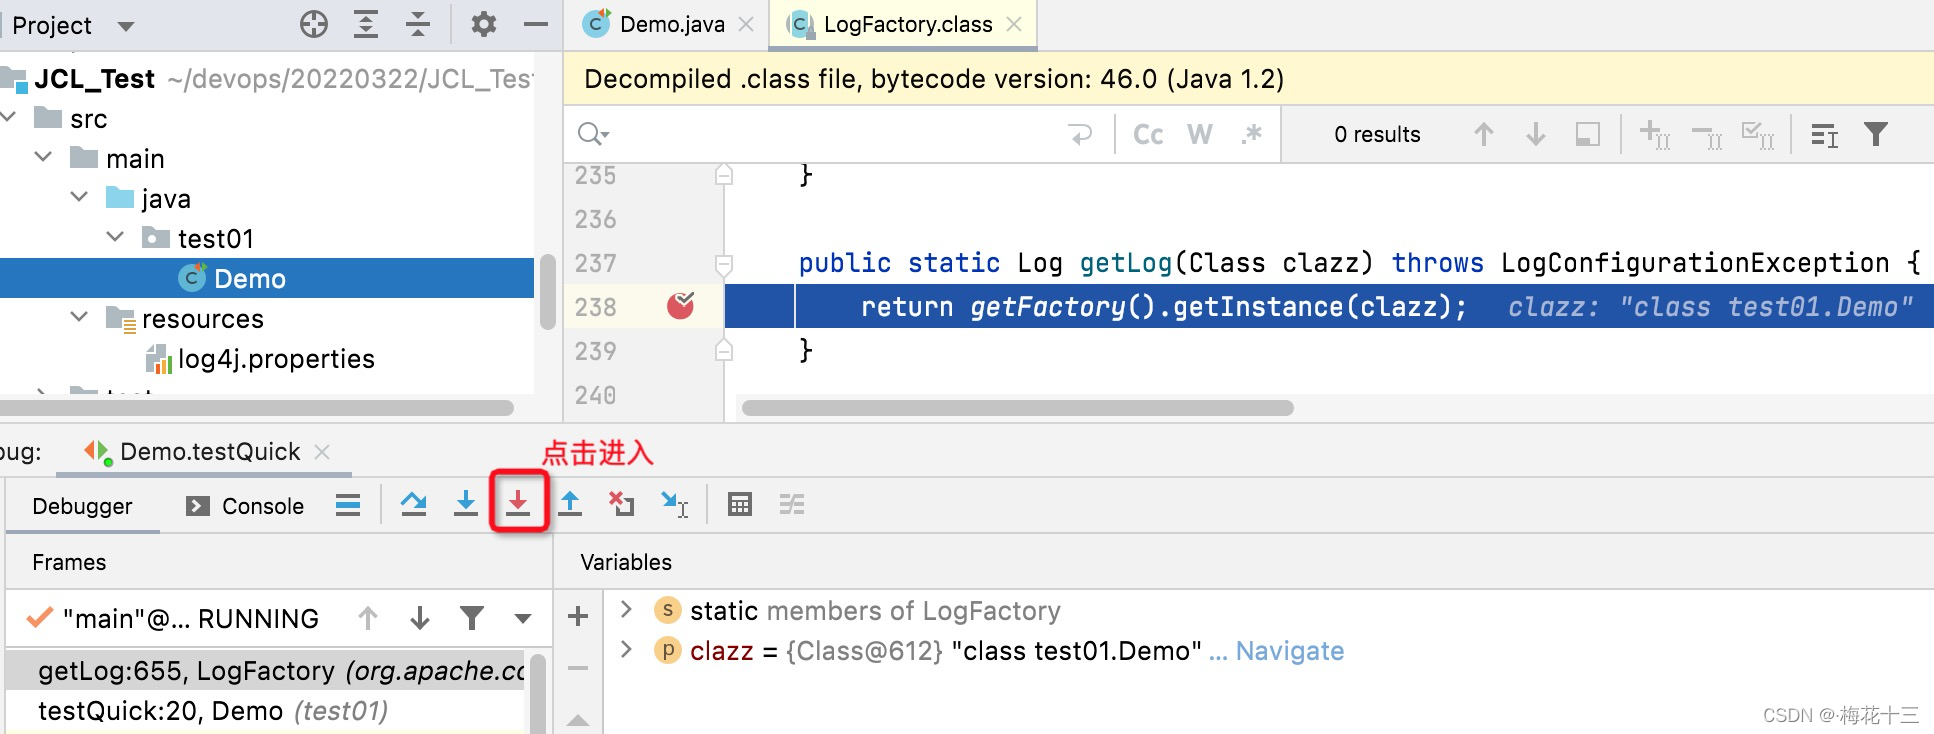Switch to the Console tab
Image resolution: width=1934 pixels, height=734 pixels.
click(246, 506)
